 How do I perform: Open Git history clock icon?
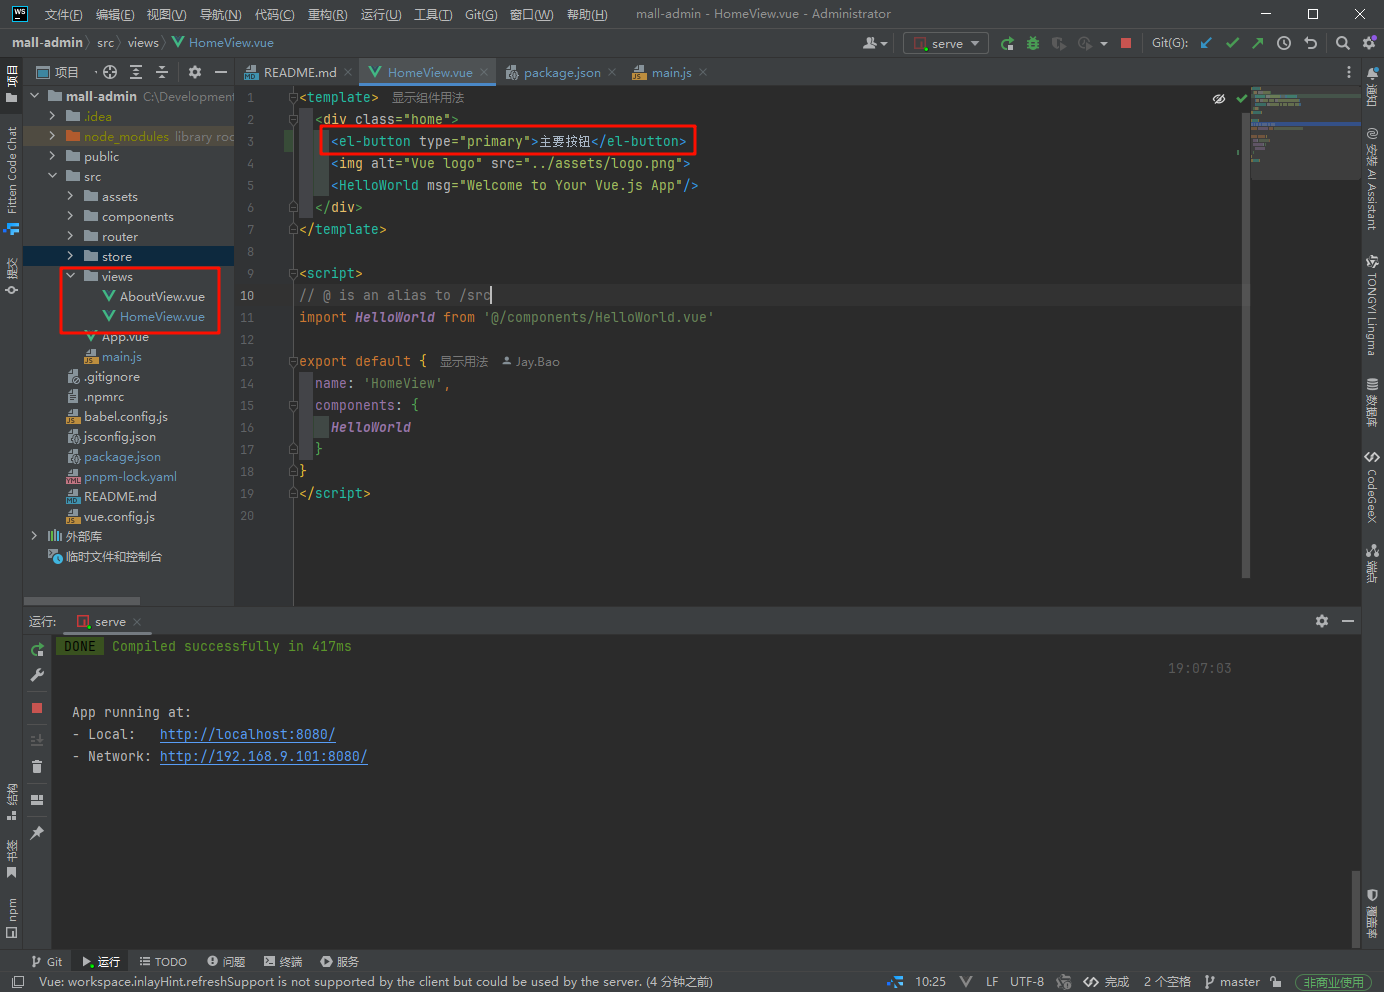[1284, 43]
